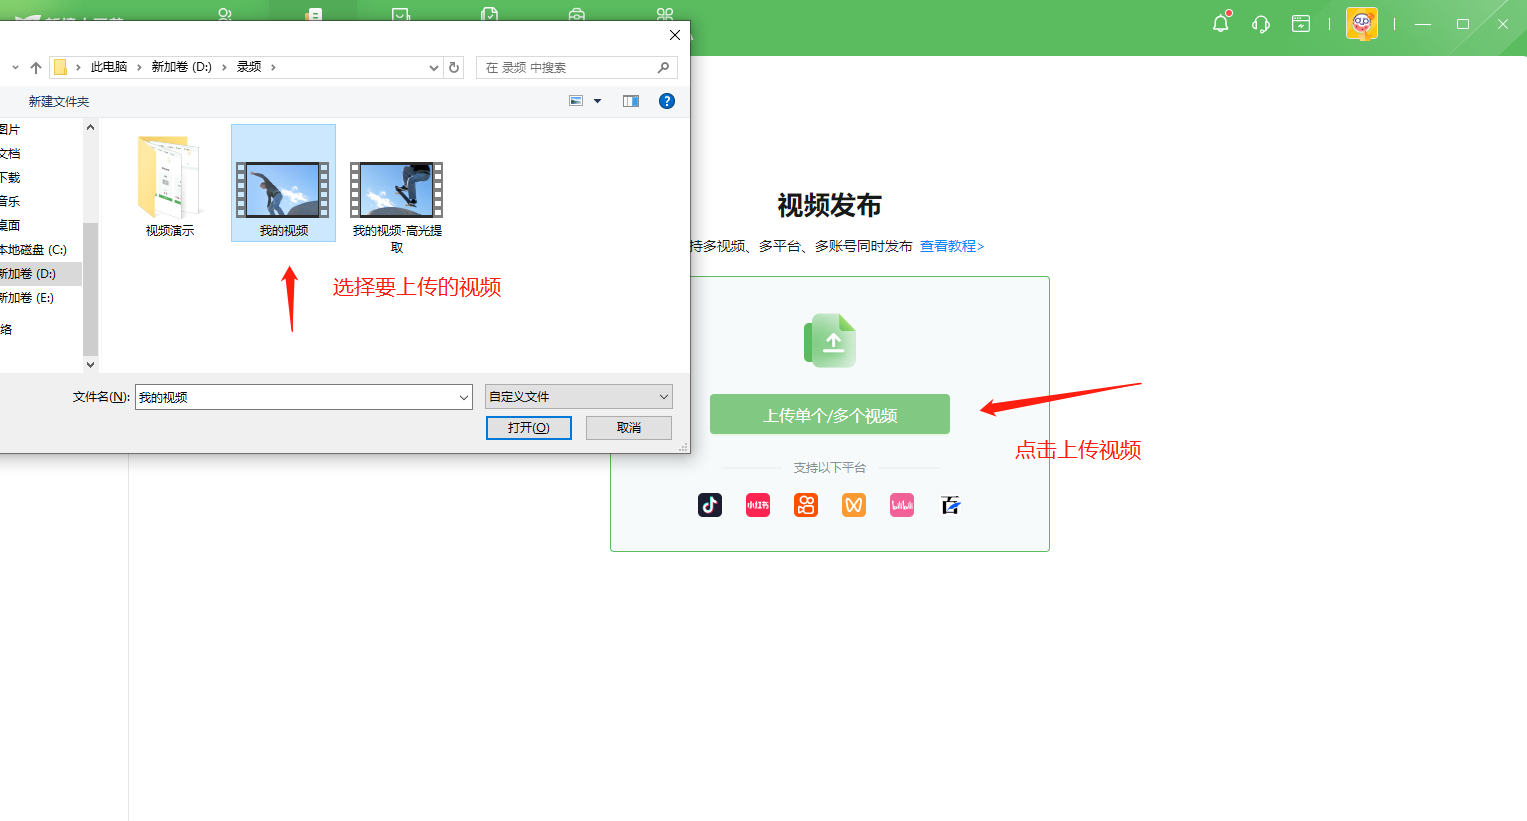Open customer service headset icon
1527x821 pixels.
tap(1261, 24)
